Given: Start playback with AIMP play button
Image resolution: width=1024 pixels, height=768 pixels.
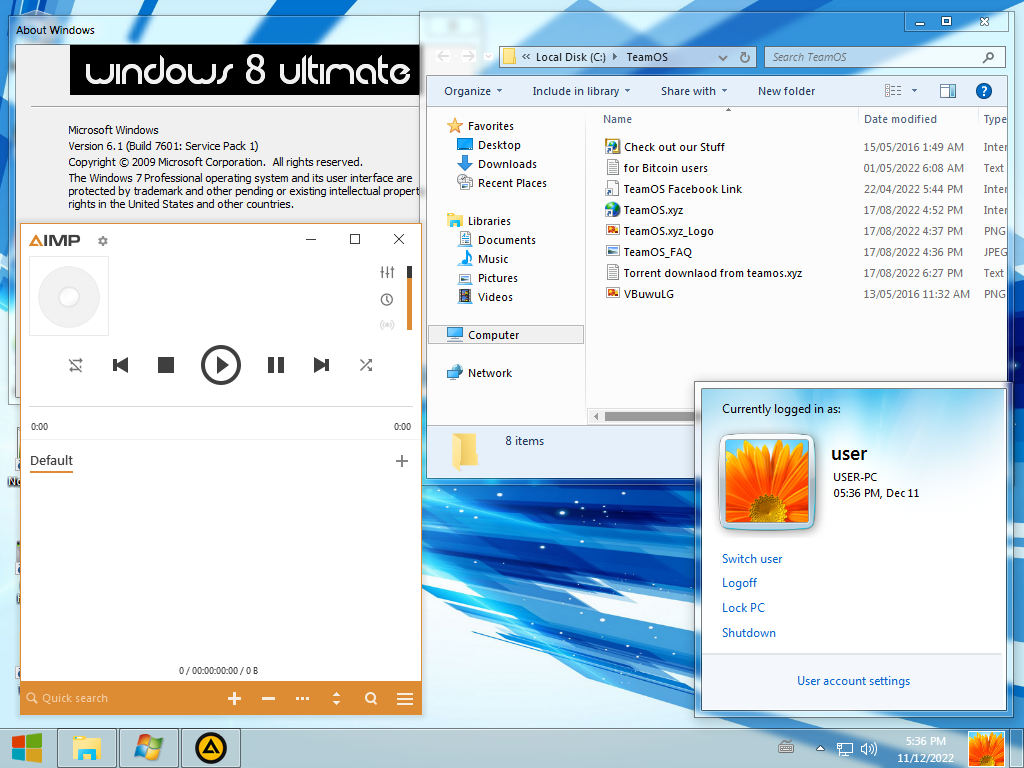Looking at the screenshot, I should (221, 365).
